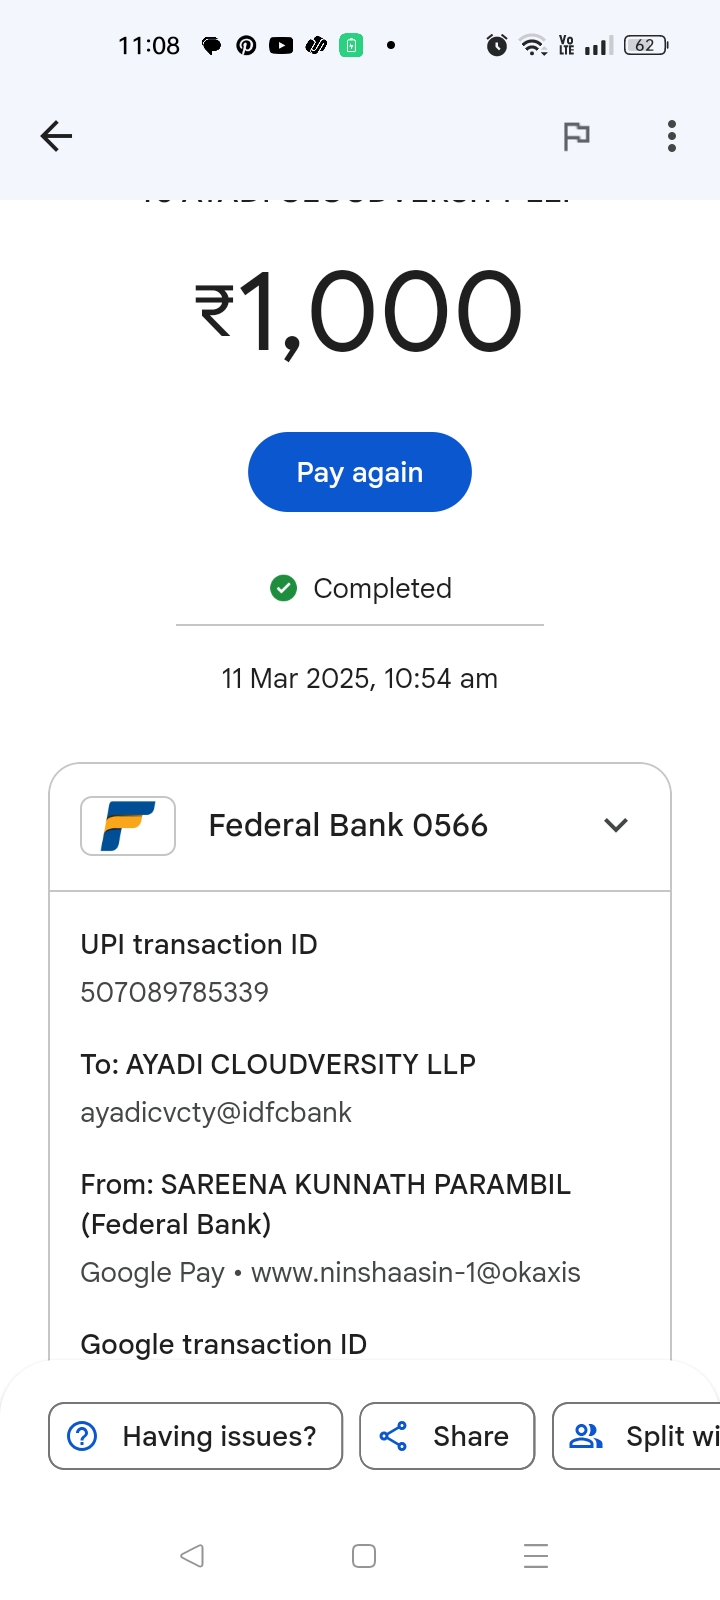
Task: Tap the Google transaction ID label
Action: [x=224, y=1344]
